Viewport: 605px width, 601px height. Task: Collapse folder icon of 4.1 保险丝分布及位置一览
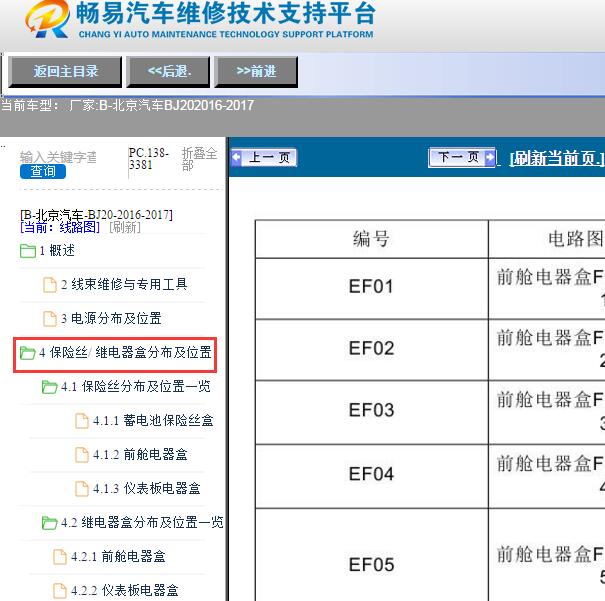[50, 387]
